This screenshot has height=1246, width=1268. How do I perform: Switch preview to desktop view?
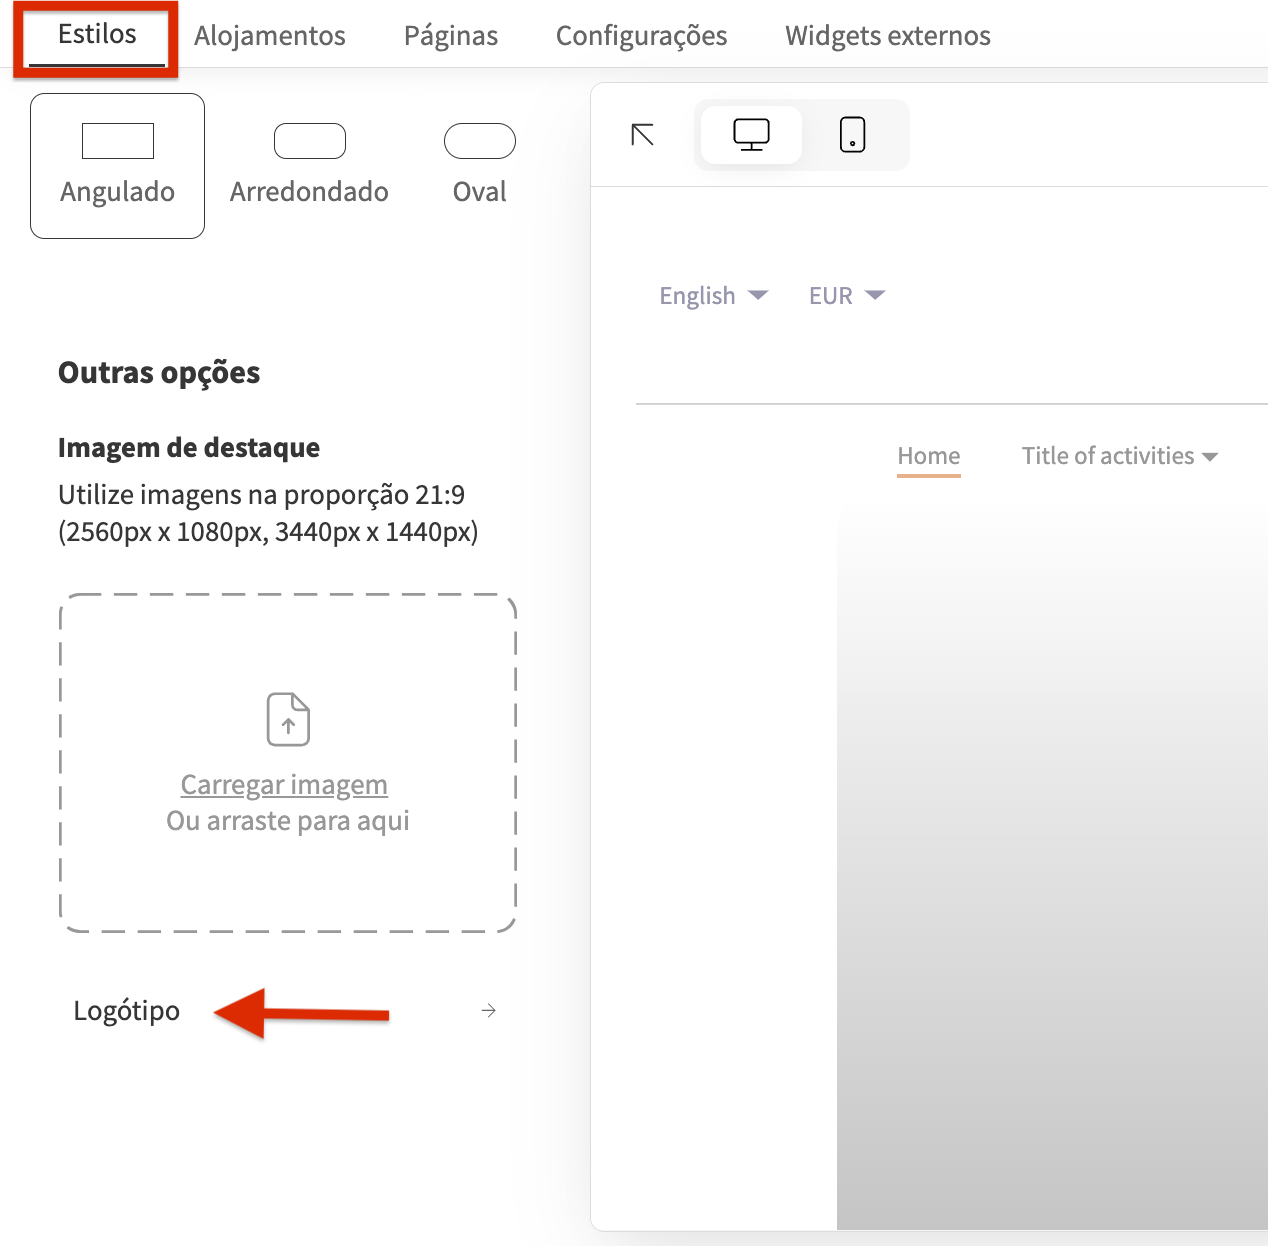(751, 134)
